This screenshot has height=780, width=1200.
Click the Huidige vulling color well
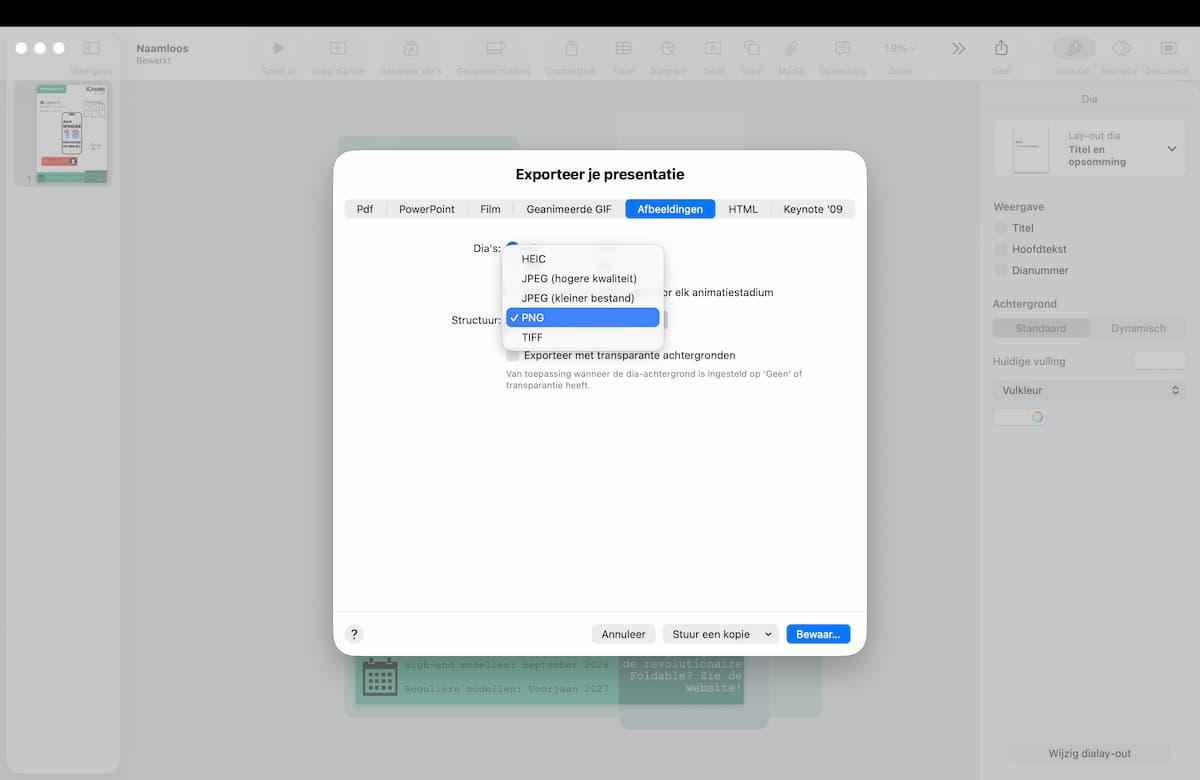coord(1159,361)
